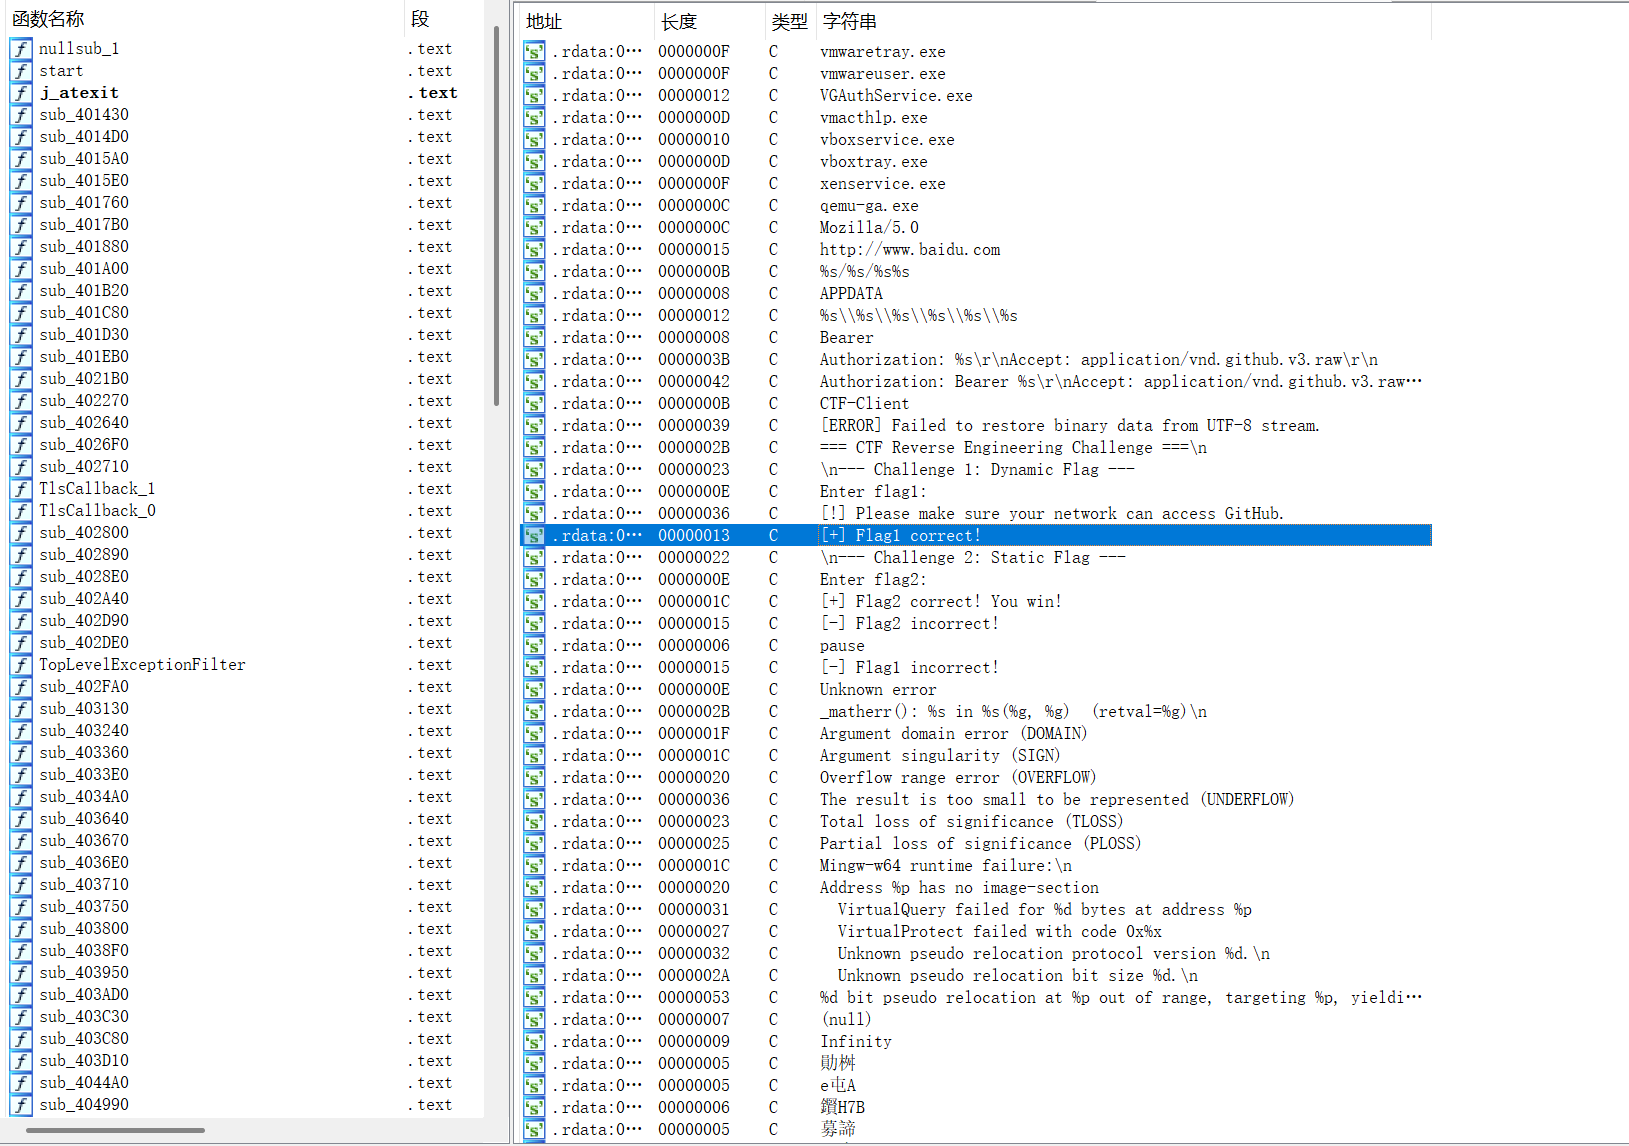Click string icon for Infinity row
Screen dimensions: 1629x1146
point(535,1042)
